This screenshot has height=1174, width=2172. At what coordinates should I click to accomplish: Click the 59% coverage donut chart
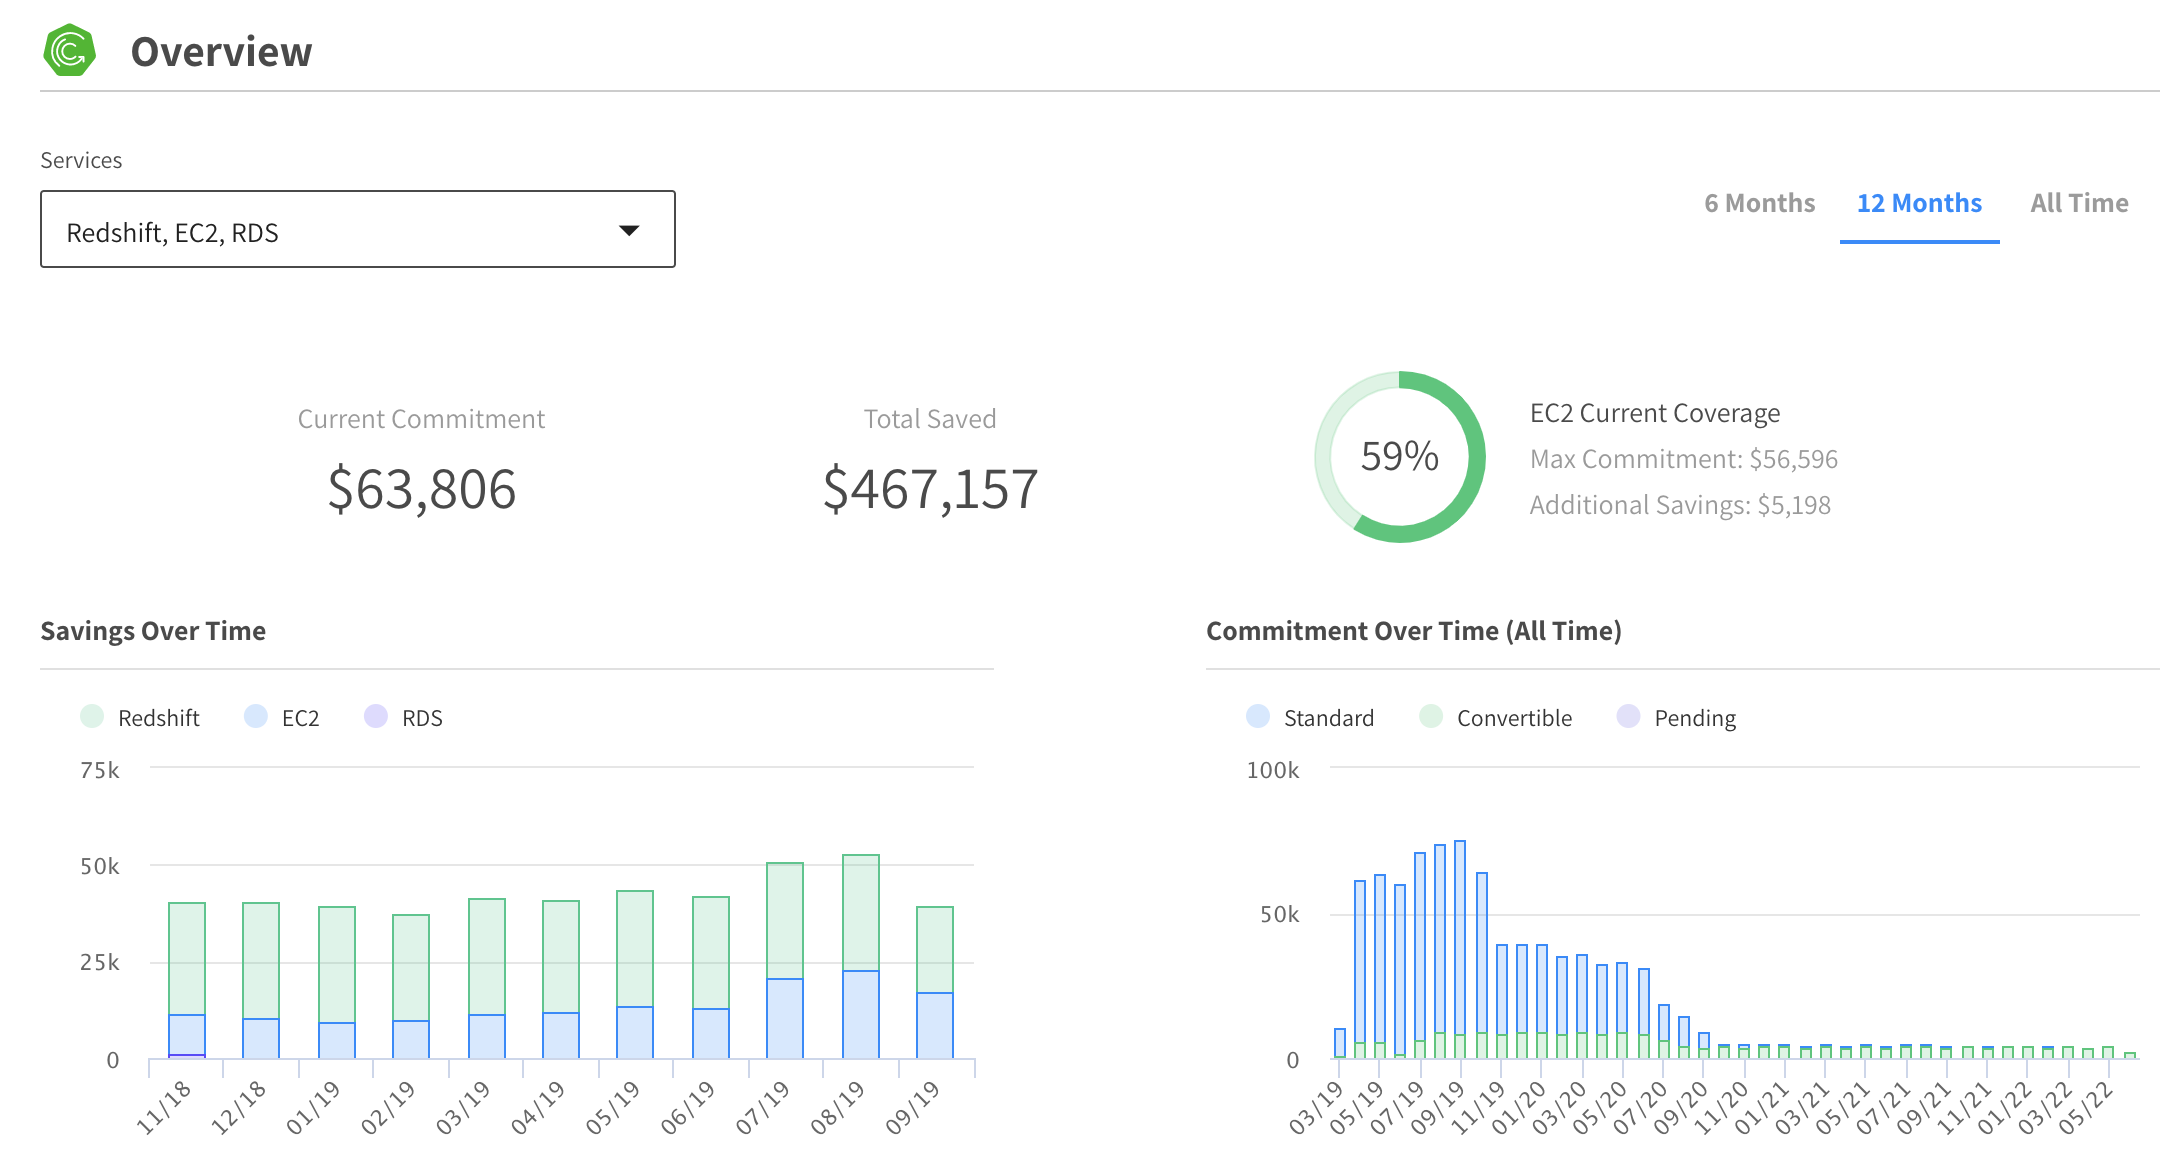pos(1399,457)
